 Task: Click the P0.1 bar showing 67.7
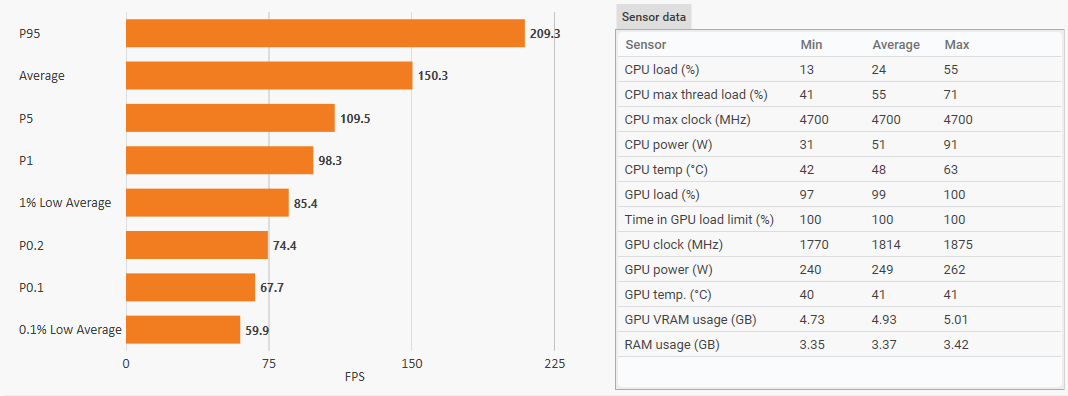pyautogui.click(x=191, y=287)
